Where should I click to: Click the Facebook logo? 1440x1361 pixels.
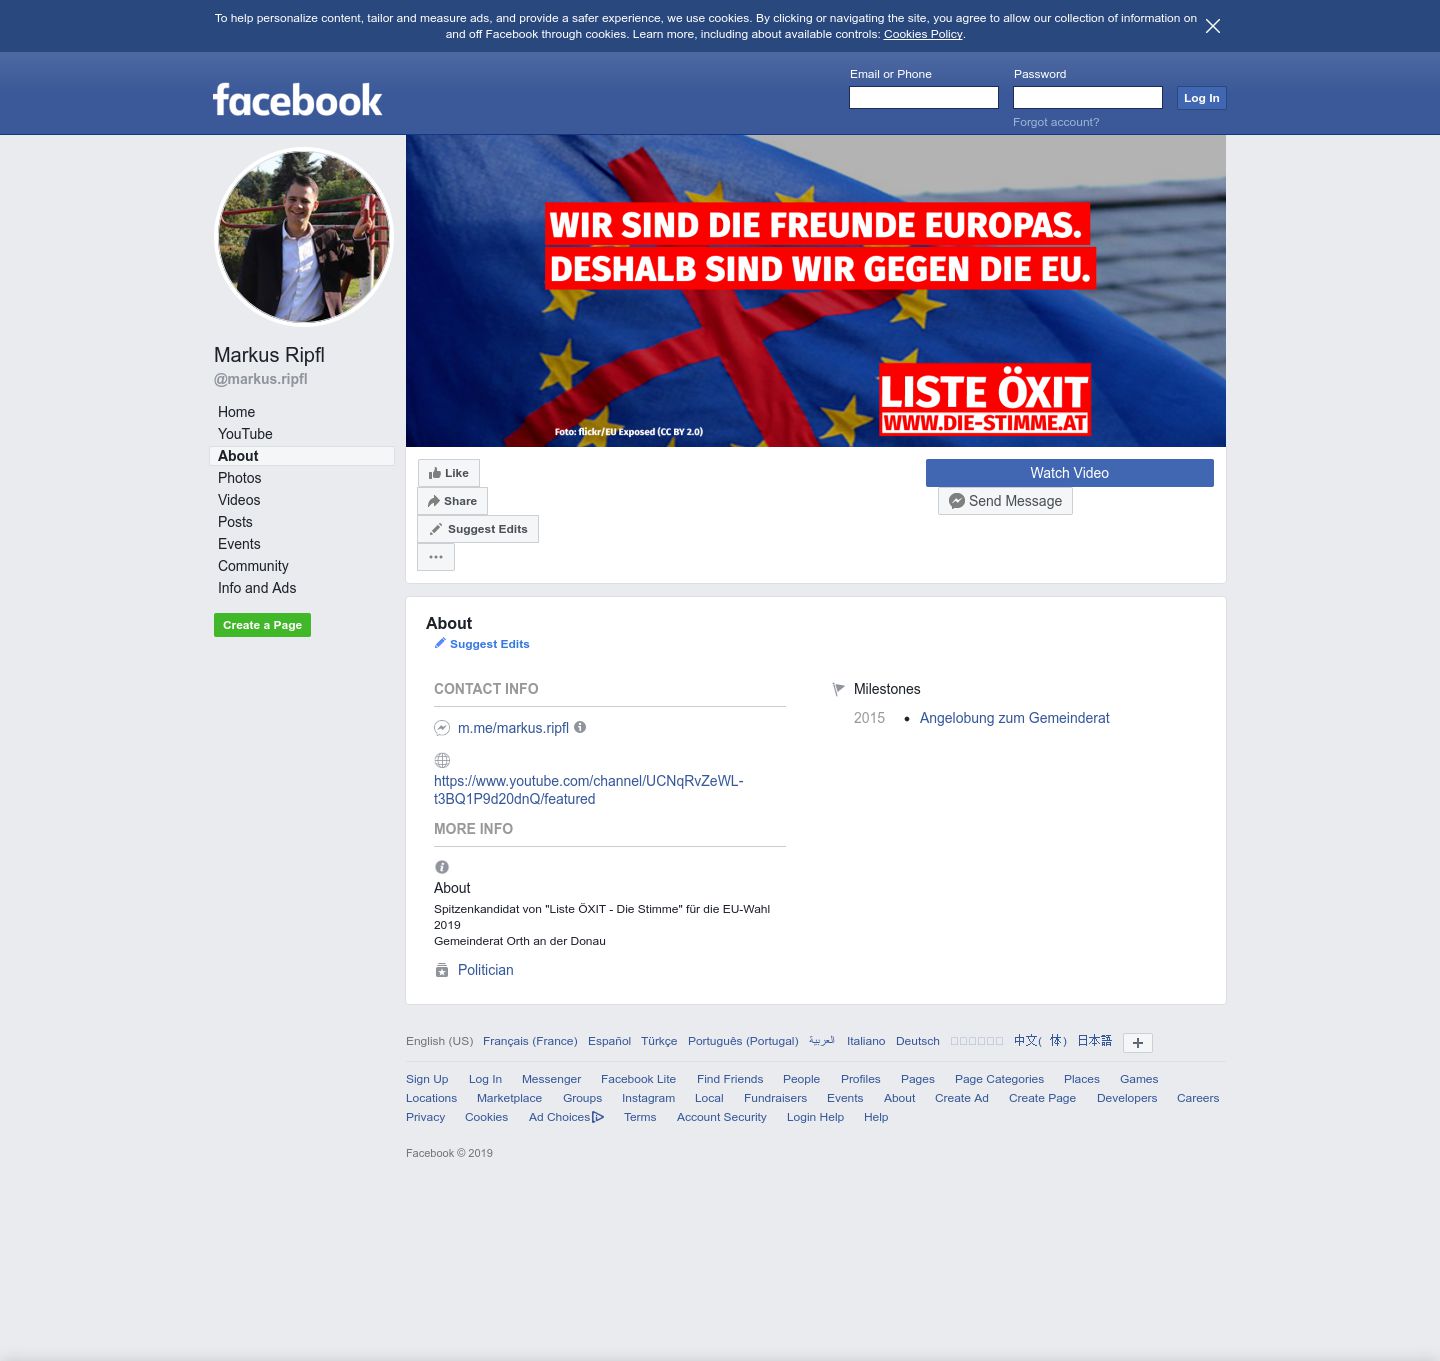click(297, 100)
